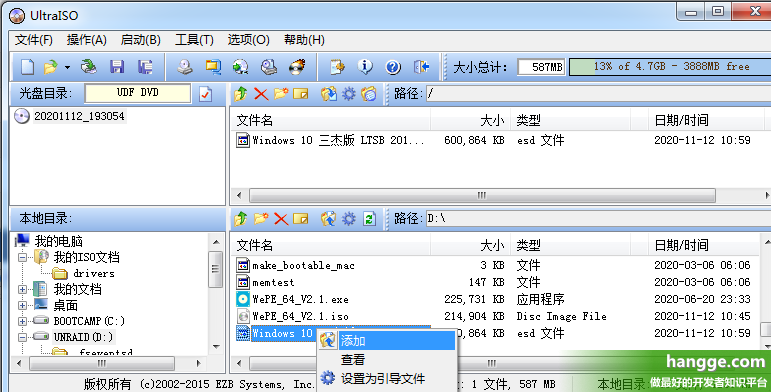Click the red X Delete icon in disc pane

[261, 93]
